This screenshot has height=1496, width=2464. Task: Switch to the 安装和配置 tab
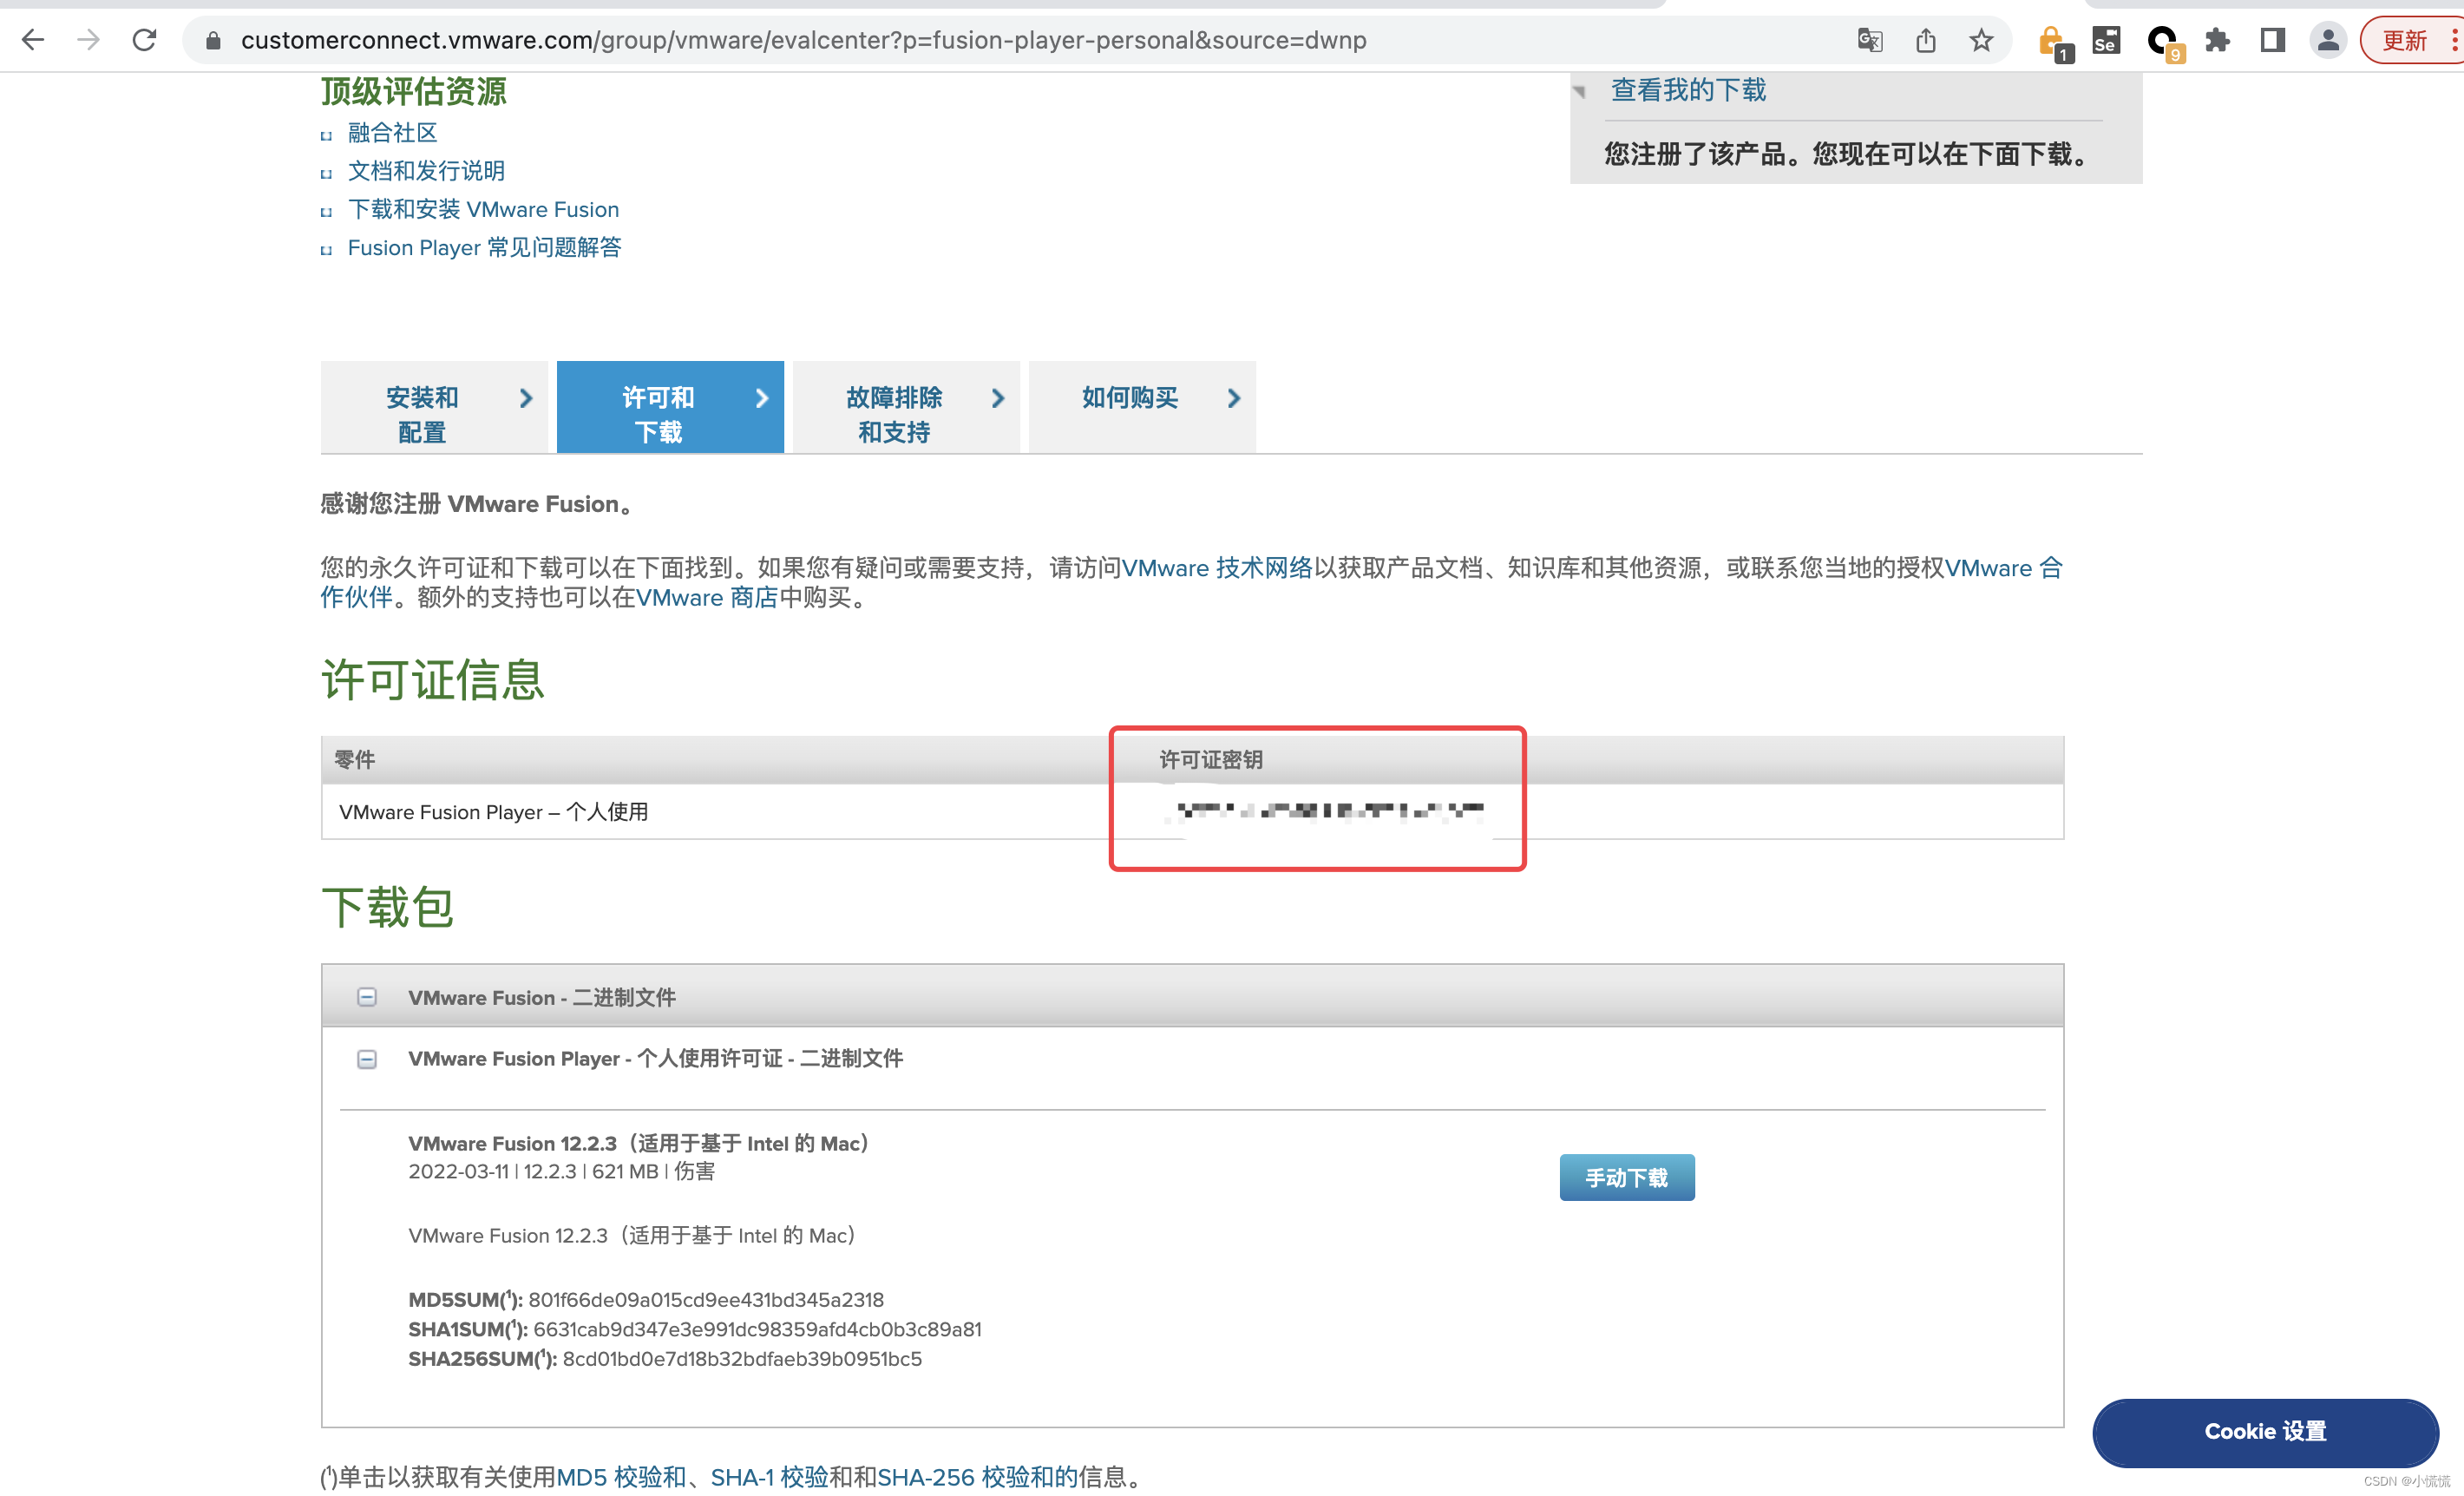[x=434, y=414]
